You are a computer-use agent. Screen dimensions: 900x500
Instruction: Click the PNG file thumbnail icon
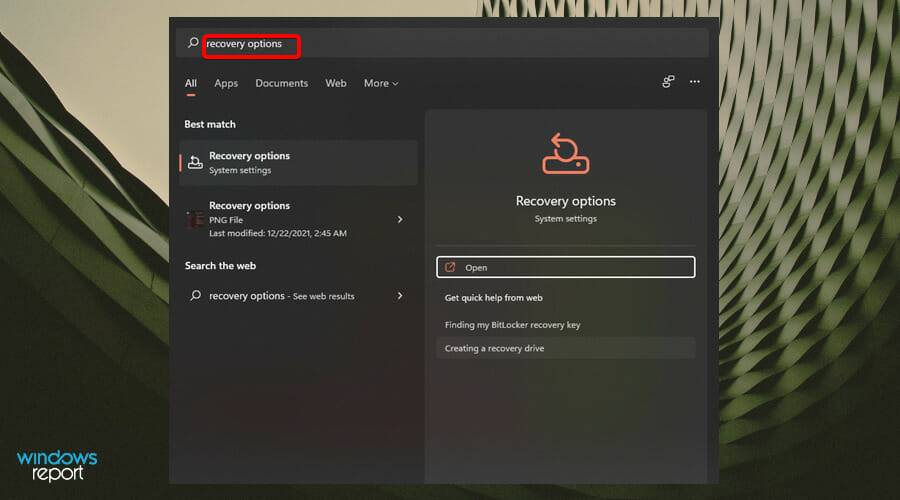tap(195, 219)
